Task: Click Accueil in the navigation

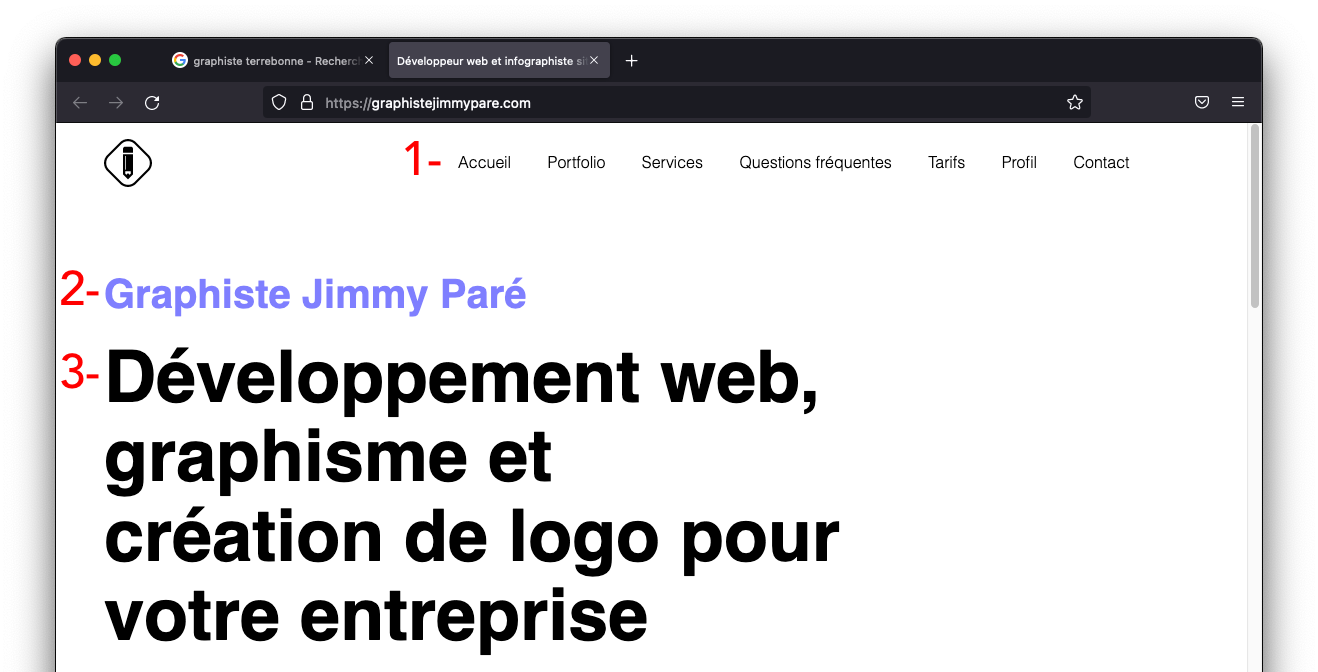Action: pos(484,162)
